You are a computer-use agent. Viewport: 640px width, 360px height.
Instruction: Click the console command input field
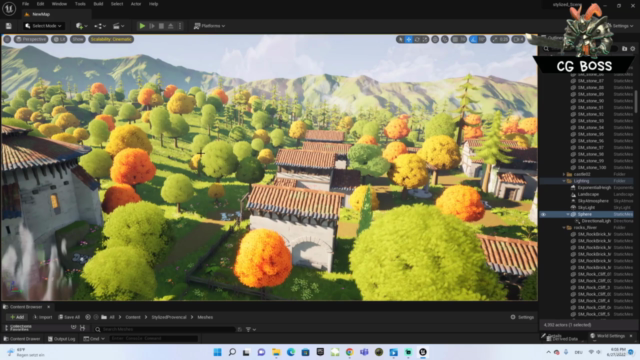point(154,338)
